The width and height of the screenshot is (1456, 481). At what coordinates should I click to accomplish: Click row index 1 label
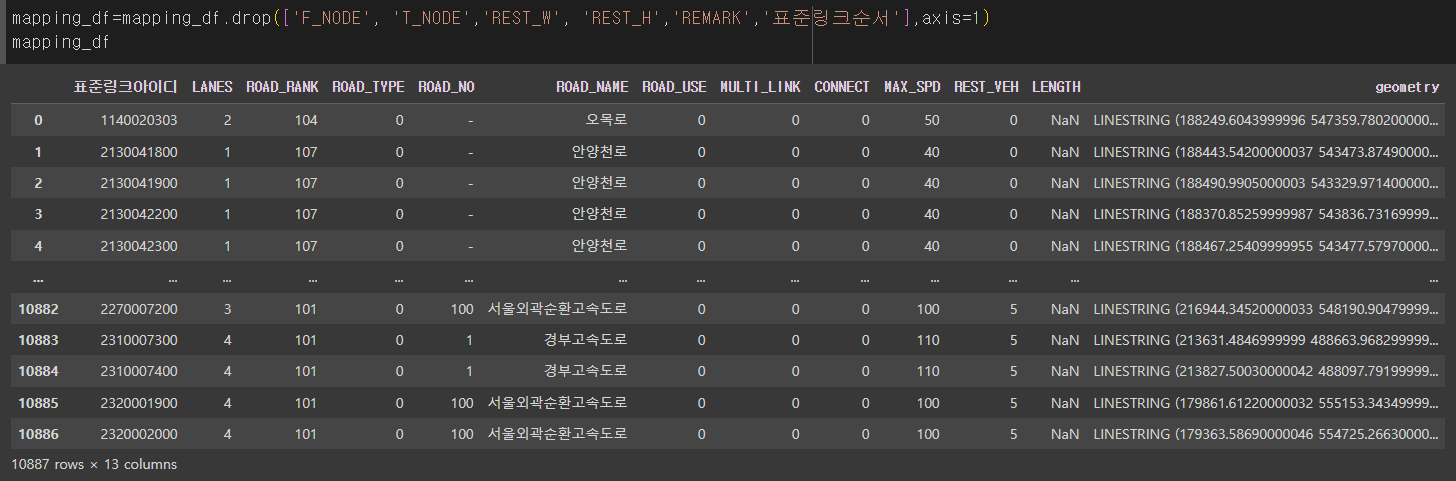(39, 152)
